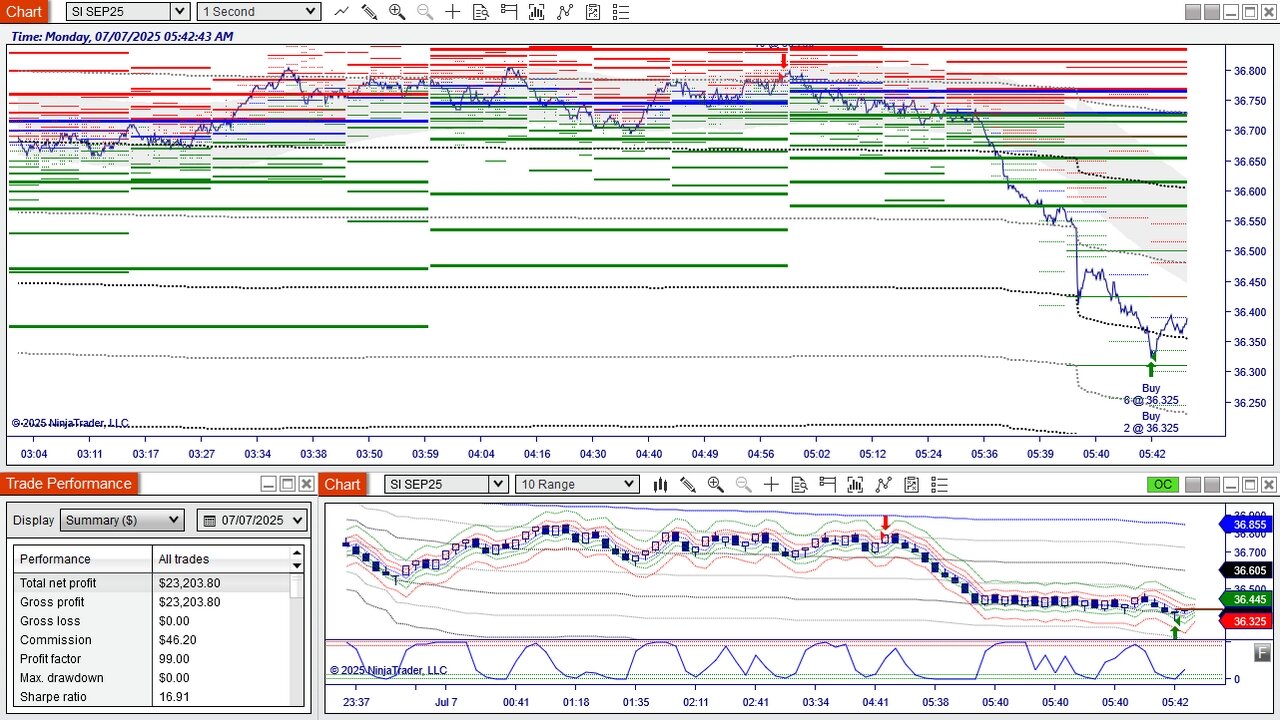1280x720 pixels.
Task: Open the 1 Second interval dropdown
Action: pyautogui.click(x=258, y=12)
